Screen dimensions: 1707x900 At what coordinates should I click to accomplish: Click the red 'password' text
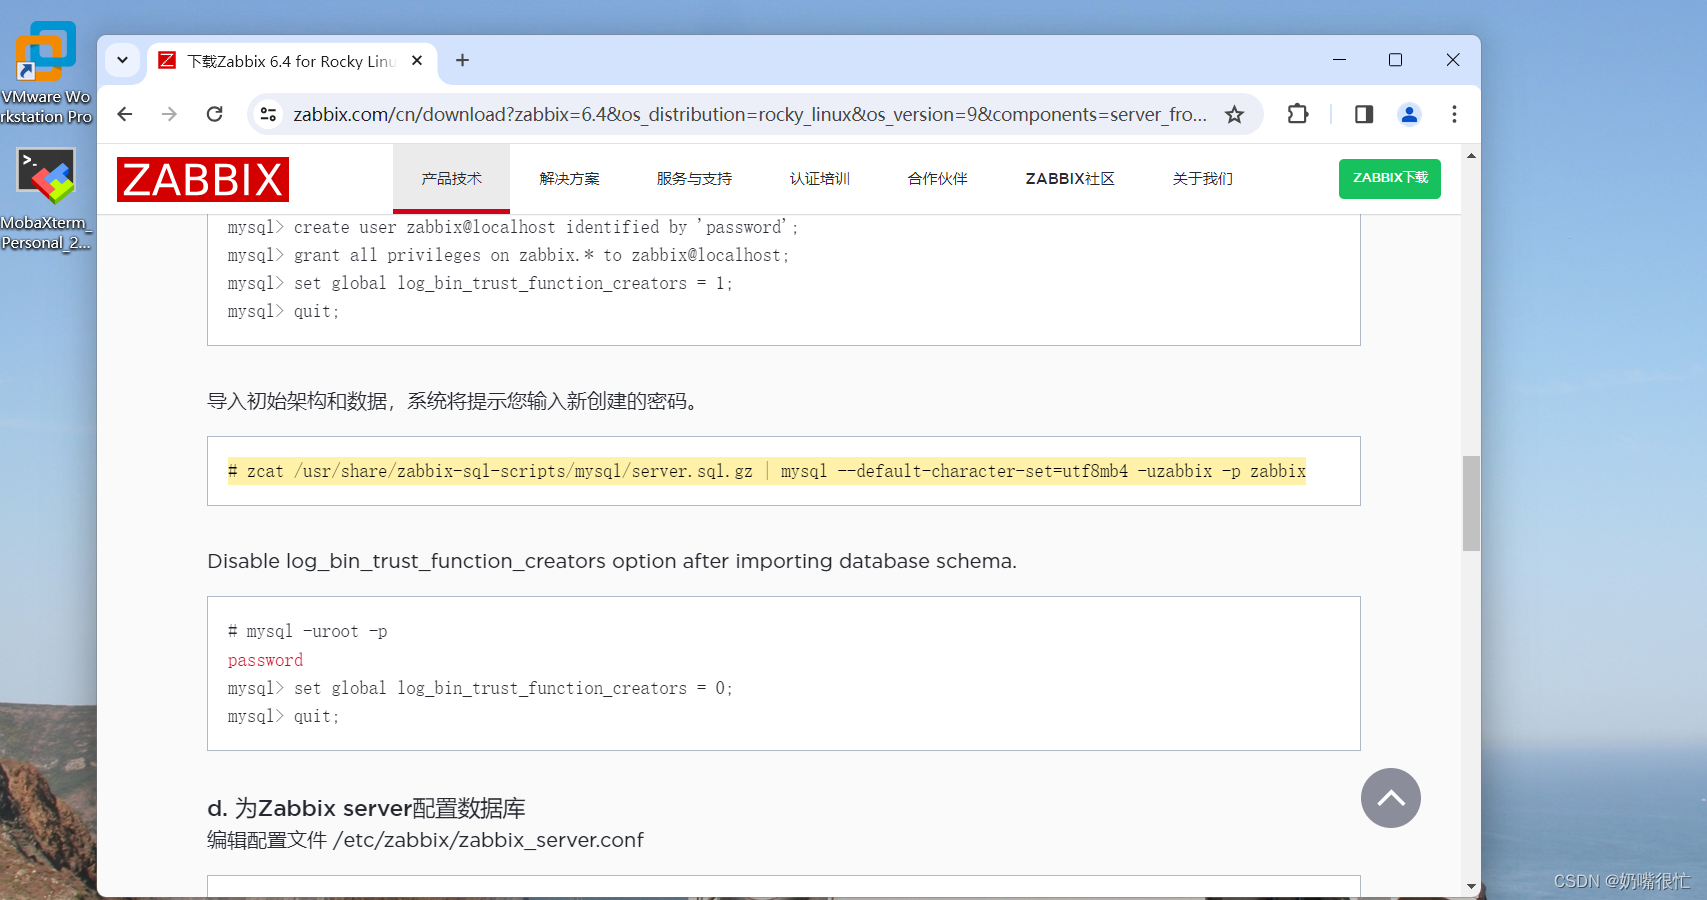[265, 660]
